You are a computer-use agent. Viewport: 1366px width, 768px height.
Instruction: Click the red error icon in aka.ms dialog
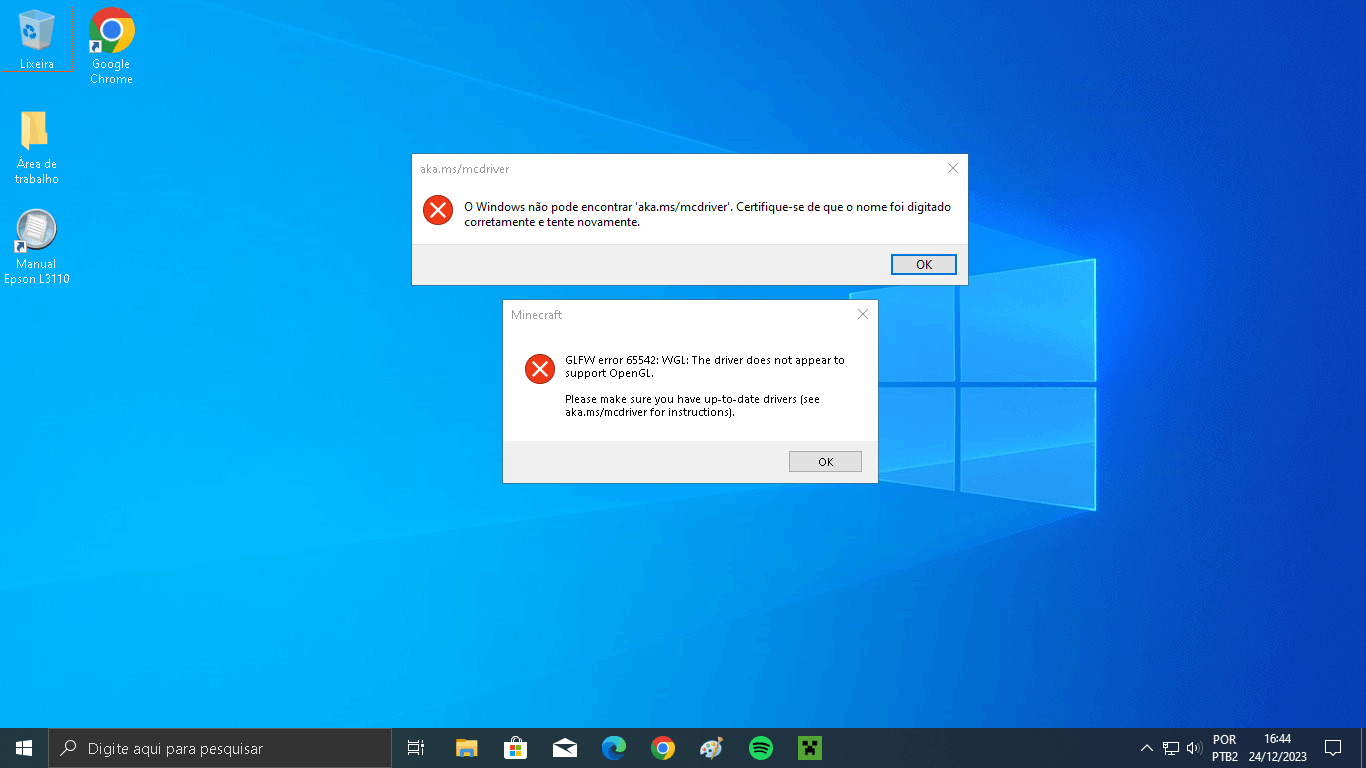[x=438, y=209]
